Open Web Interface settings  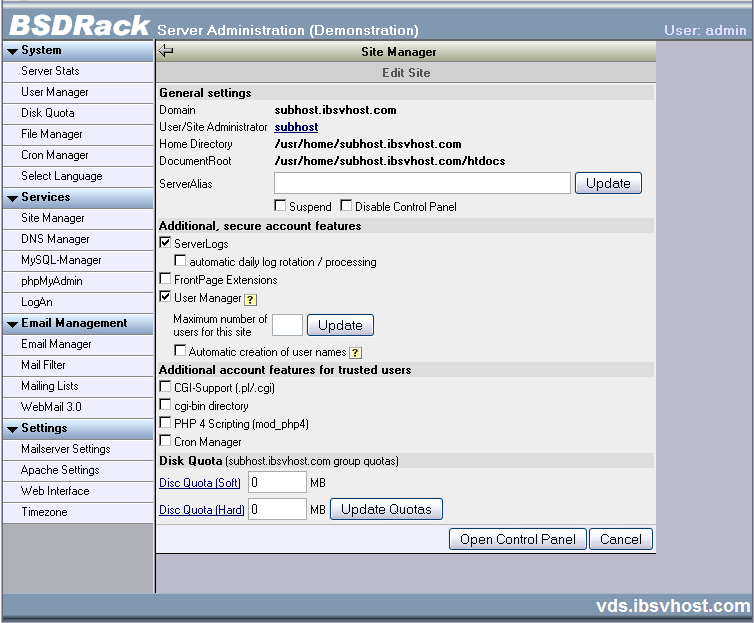click(x=78, y=491)
